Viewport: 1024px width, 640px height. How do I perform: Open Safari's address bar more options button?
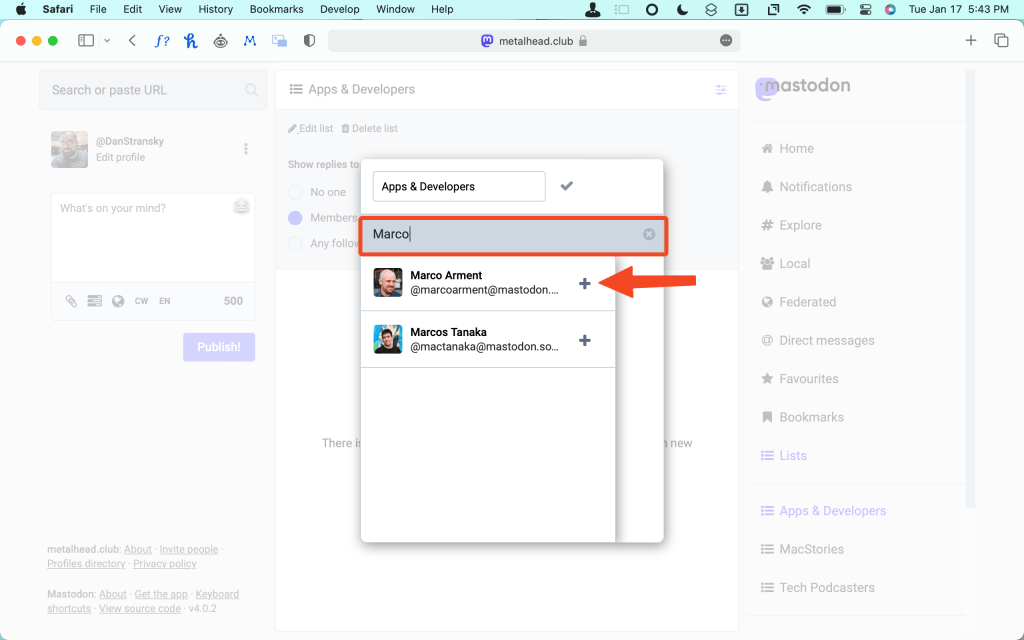click(x=727, y=40)
